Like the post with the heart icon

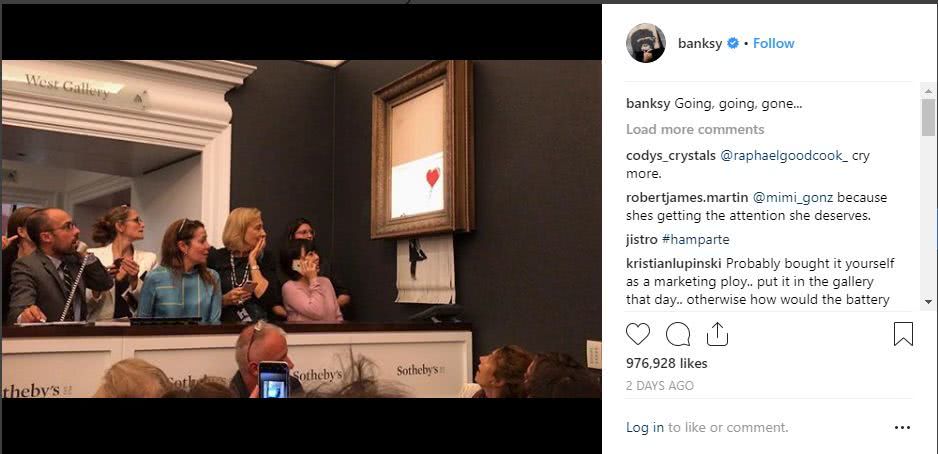pos(638,334)
